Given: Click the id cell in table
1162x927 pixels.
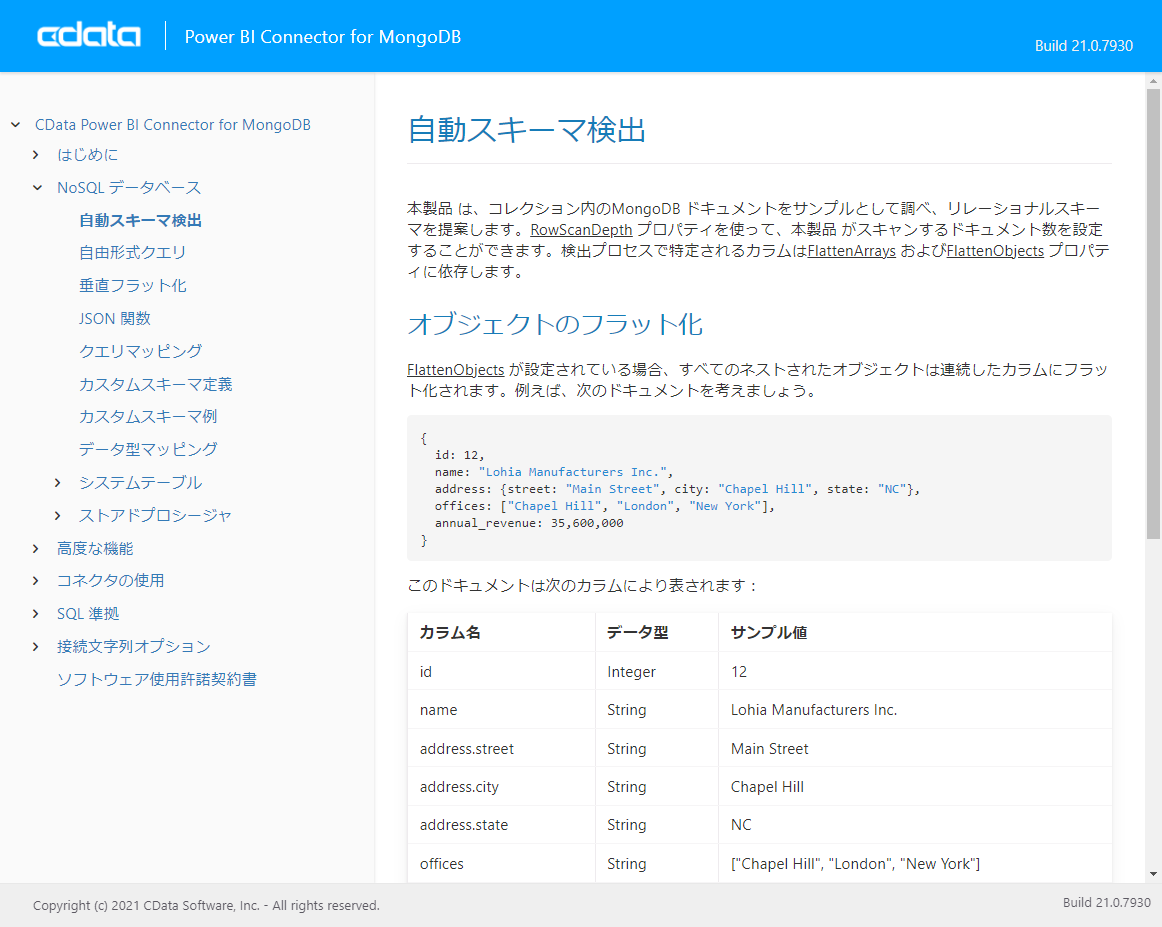Looking at the screenshot, I should 501,671.
